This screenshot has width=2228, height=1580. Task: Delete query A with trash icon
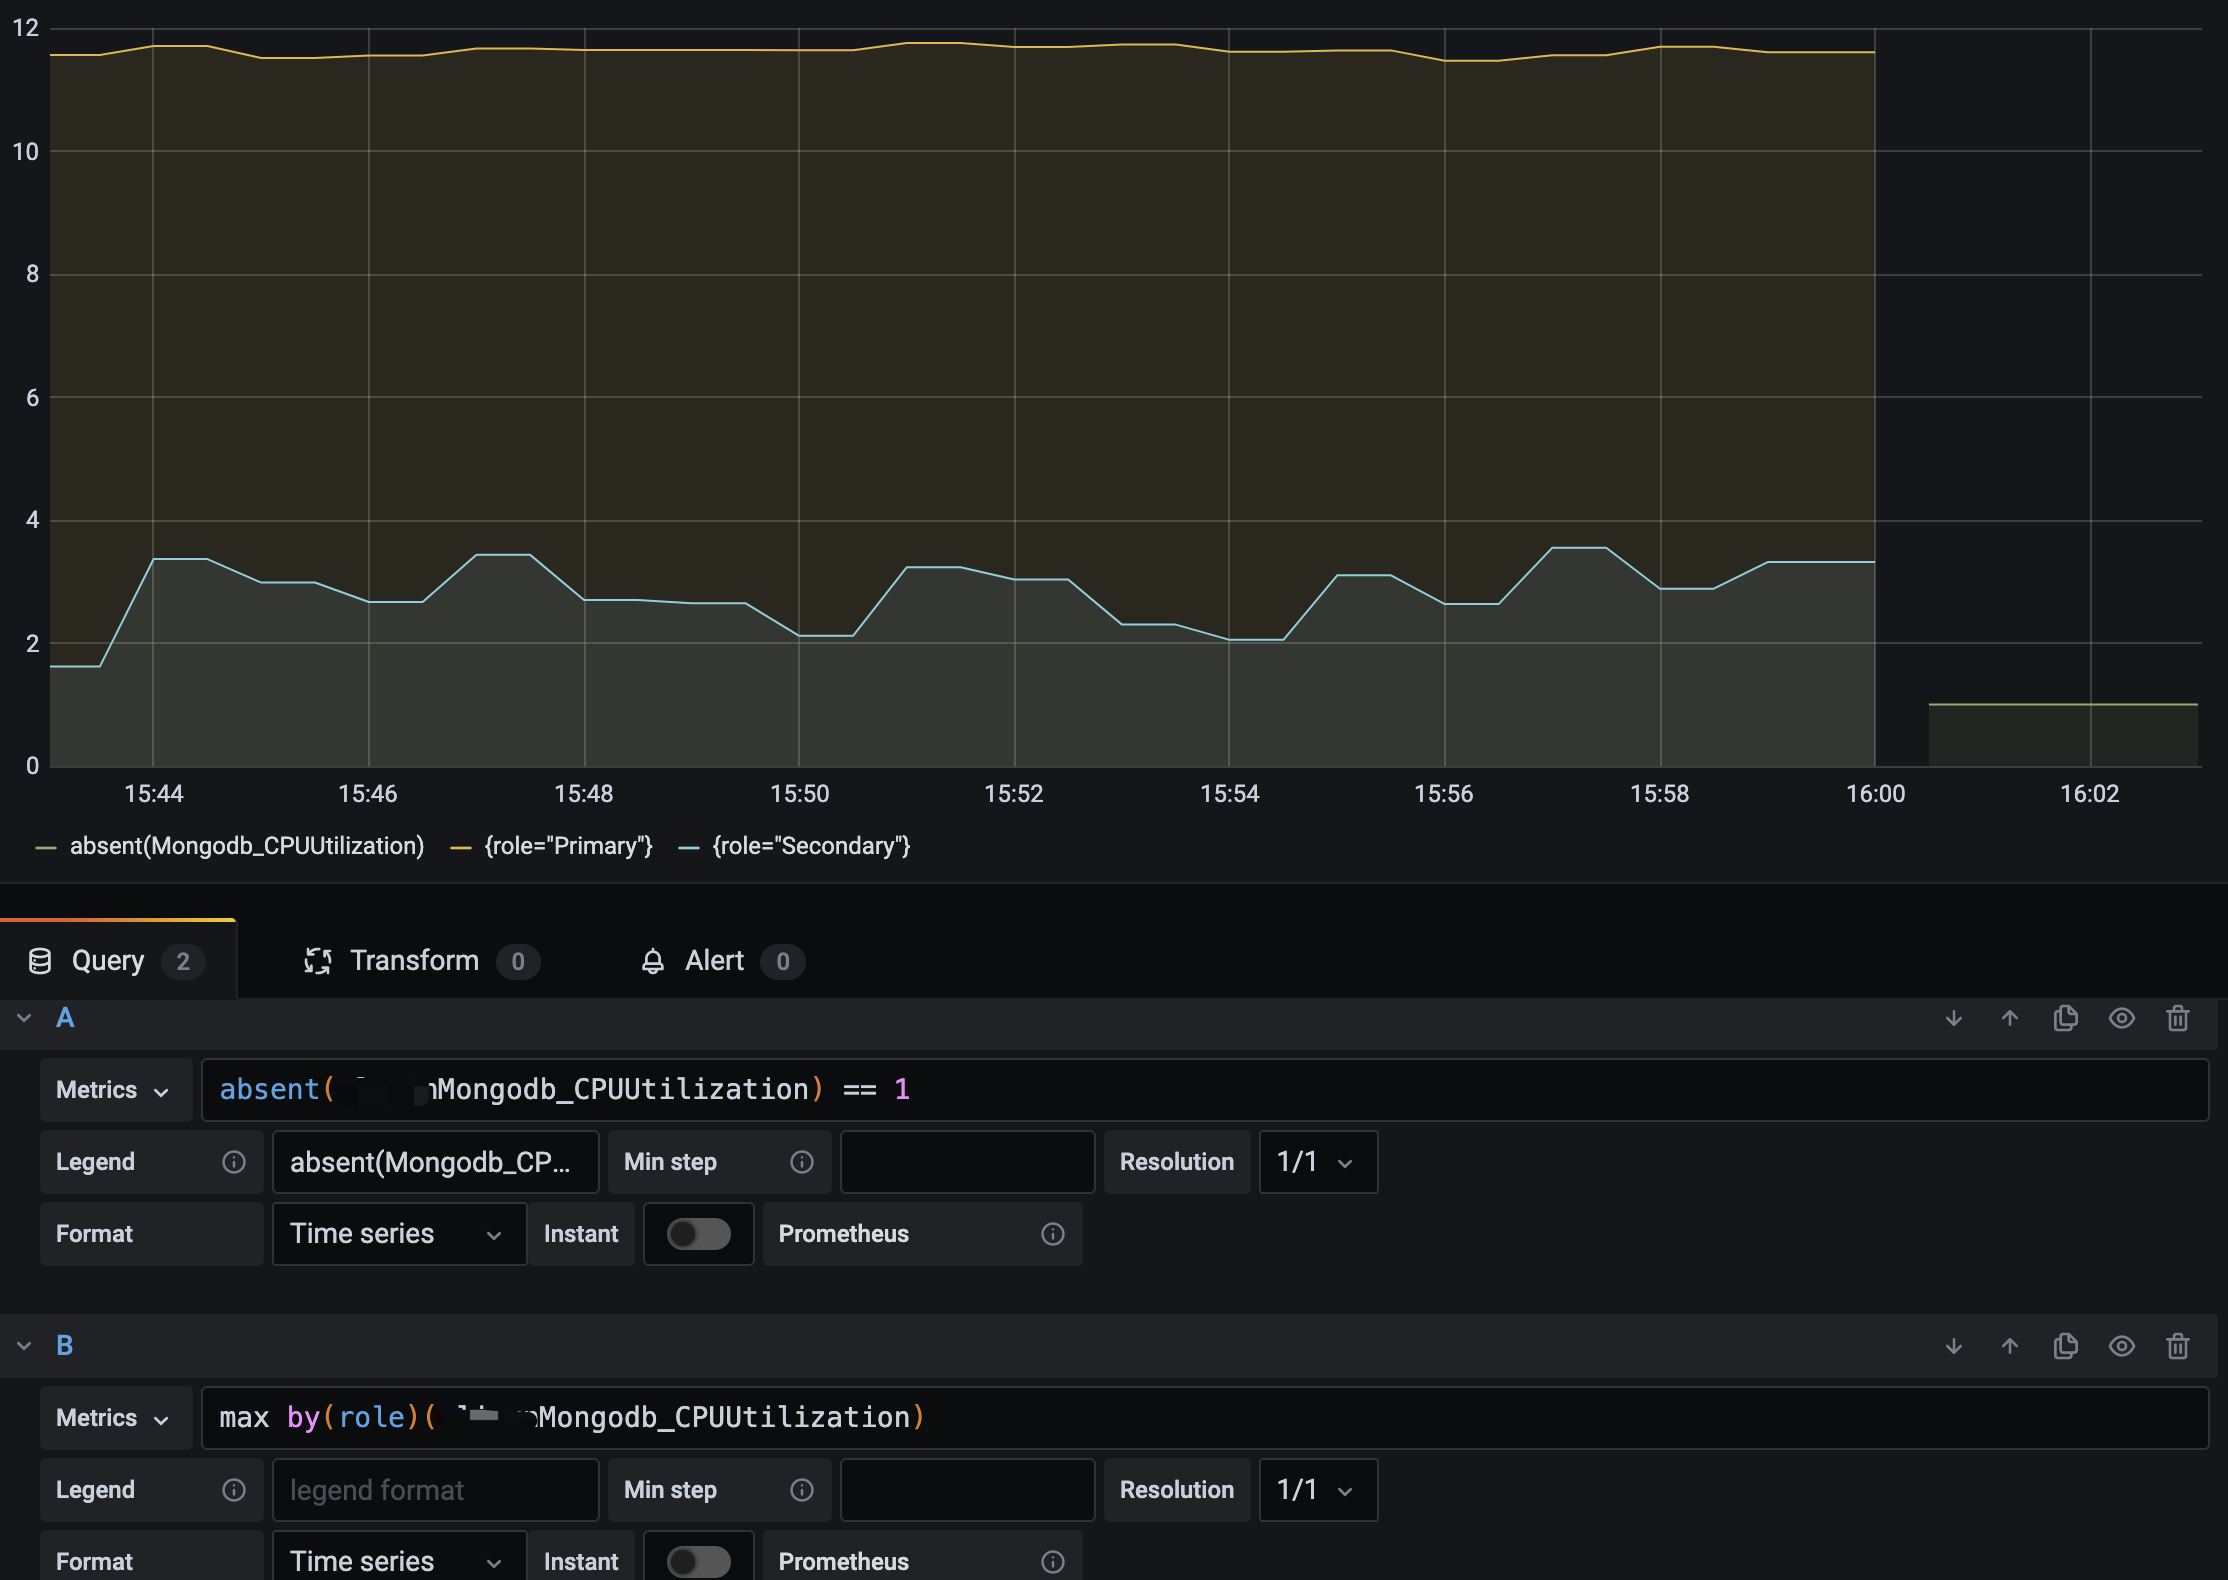[x=2177, y=1019]
